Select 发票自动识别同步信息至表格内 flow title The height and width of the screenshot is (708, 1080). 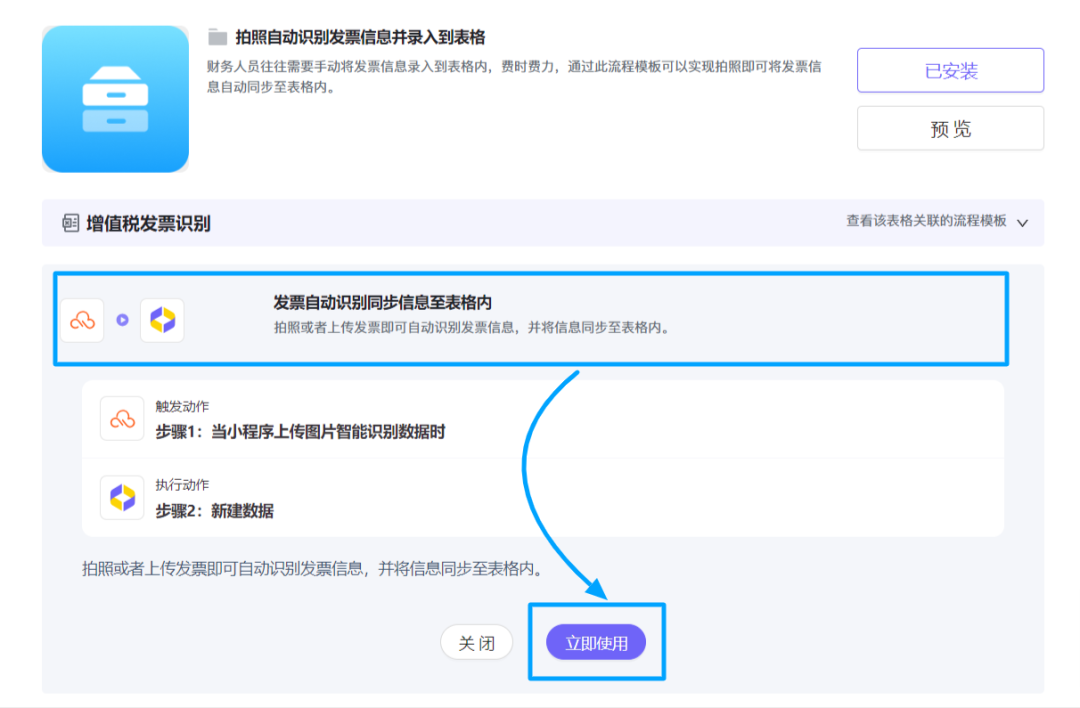coord(382,302)
